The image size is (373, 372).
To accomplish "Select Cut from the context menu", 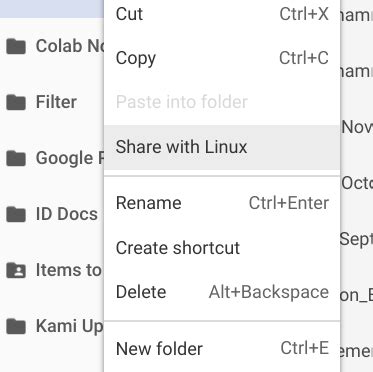I will coord(222,14).
